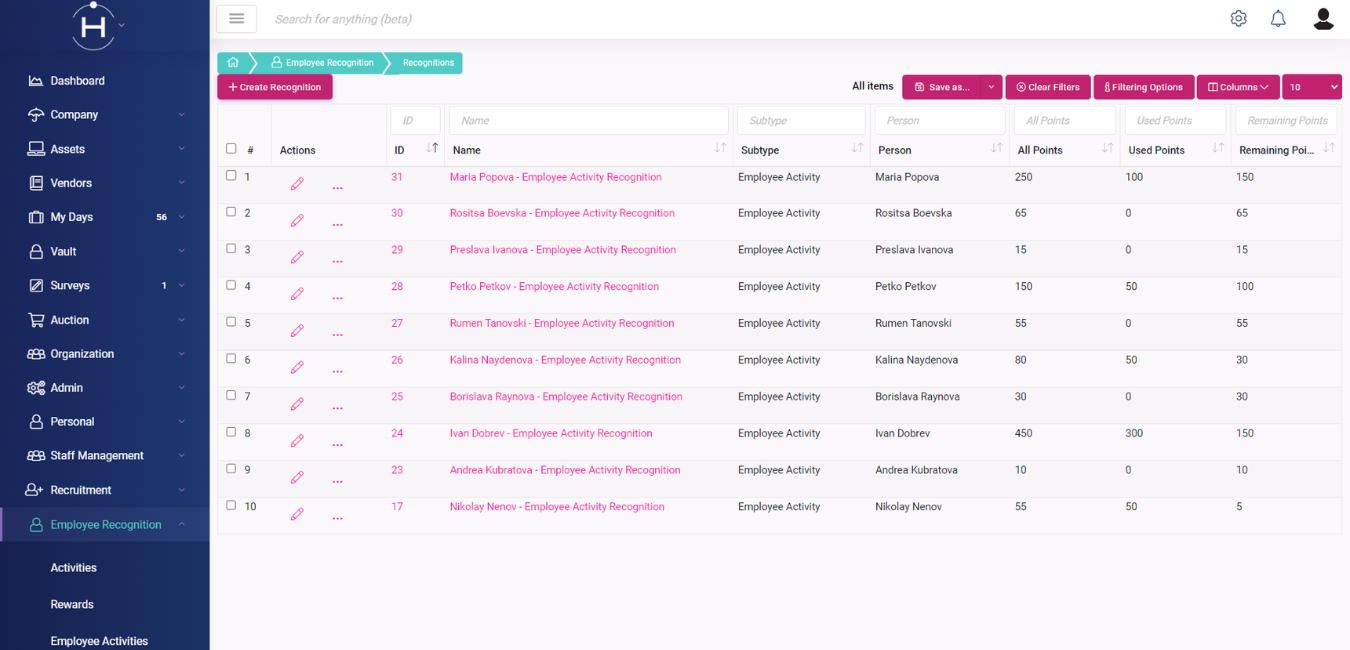1350x650 pixels.
Task: Open the notifications bell
Action: (1278, 19)
